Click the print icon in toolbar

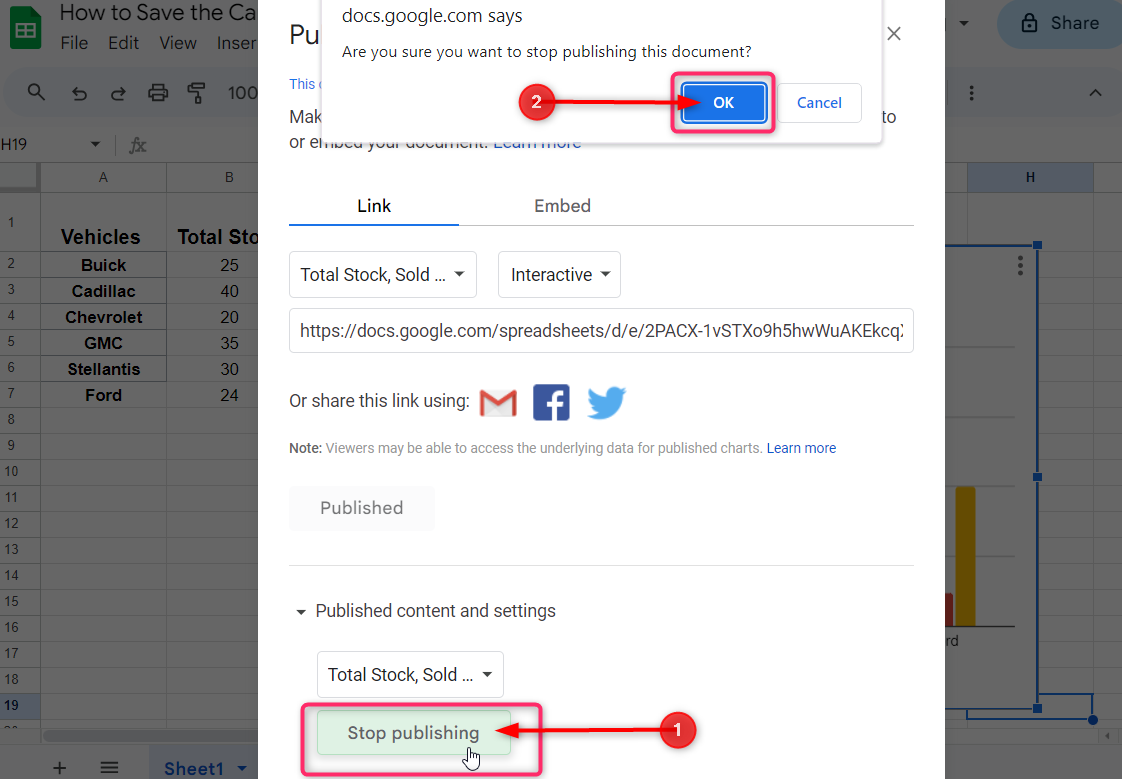(158, 93)
